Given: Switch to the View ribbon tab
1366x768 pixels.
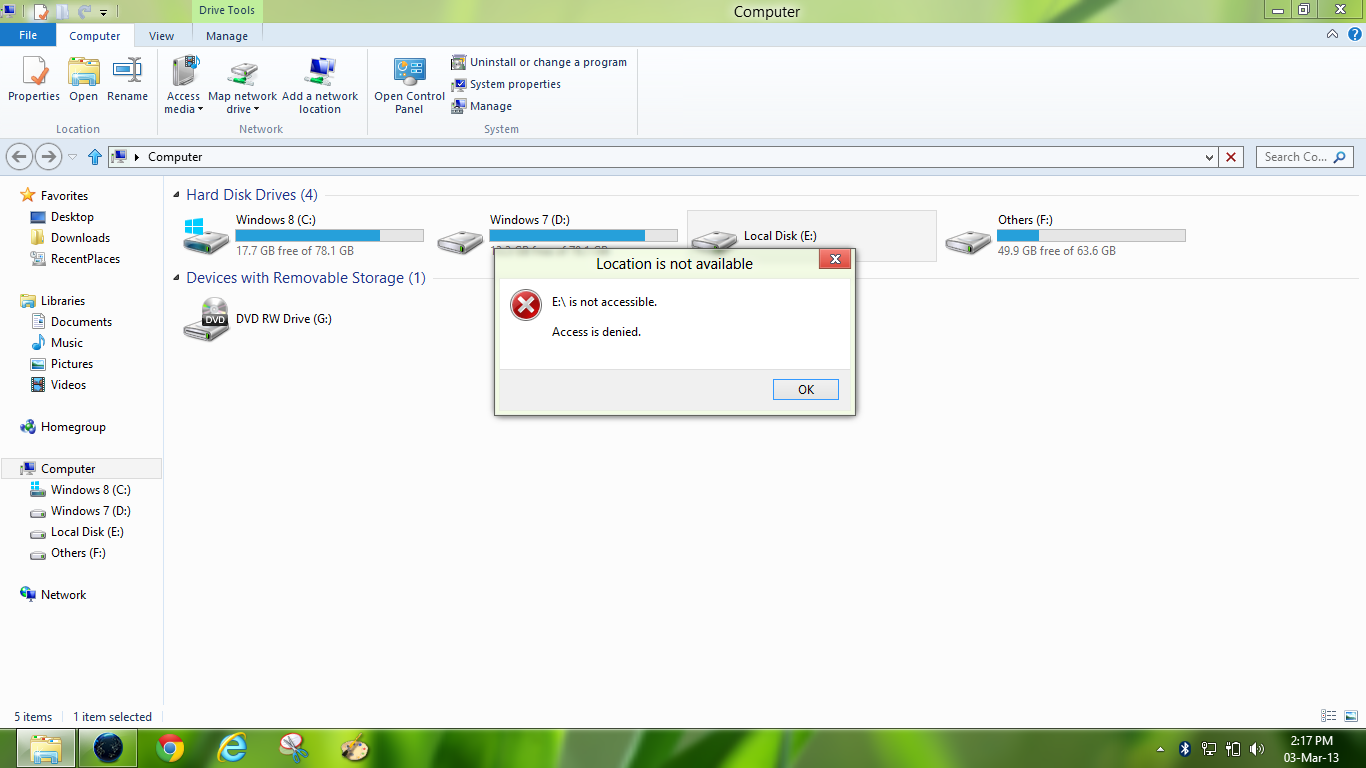Looking at the screenshot, I should (162, 36).
